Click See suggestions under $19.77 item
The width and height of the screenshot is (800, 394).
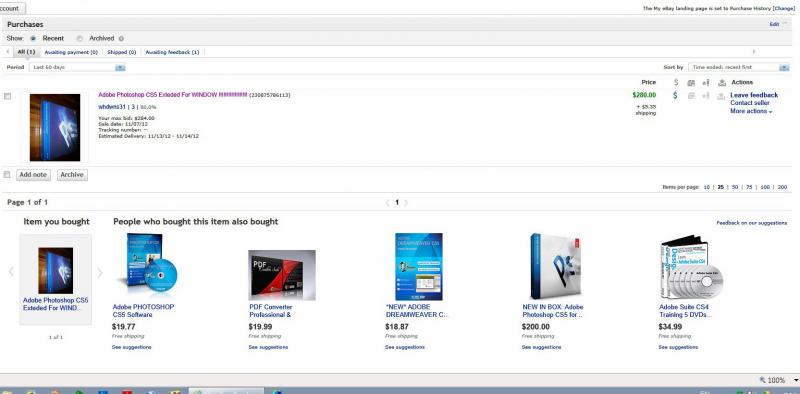132,347
